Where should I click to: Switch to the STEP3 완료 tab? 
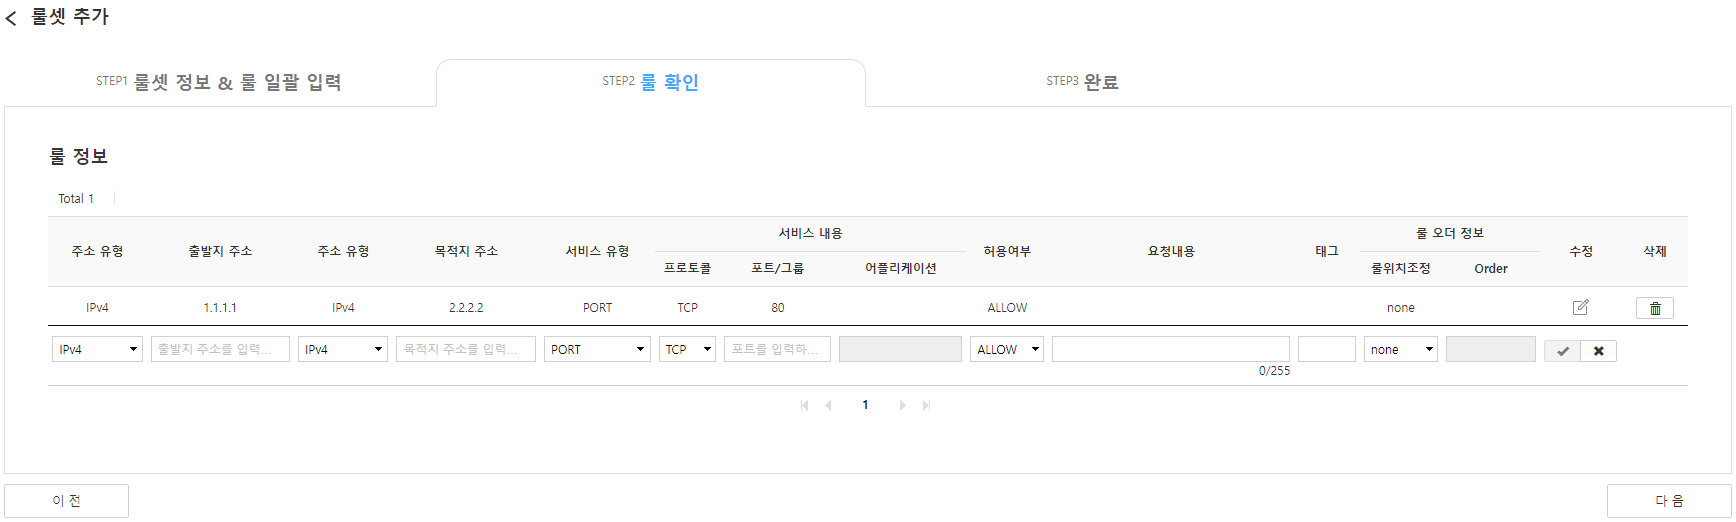[1082, 82]
